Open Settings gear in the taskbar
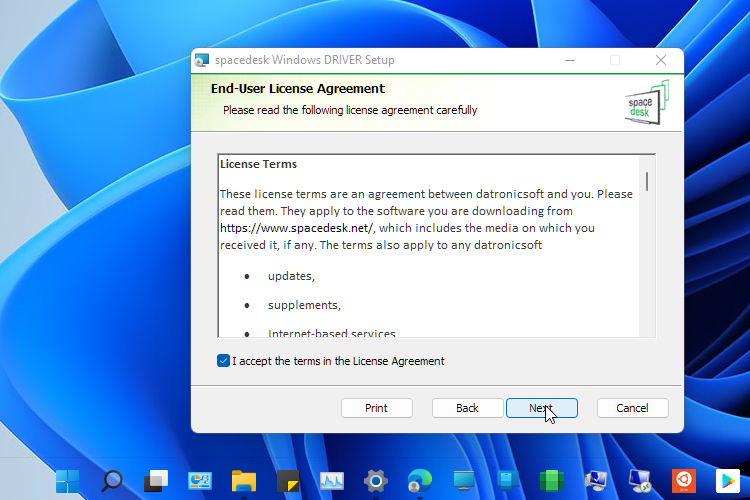750x500 pixels. tap(376, 481)
